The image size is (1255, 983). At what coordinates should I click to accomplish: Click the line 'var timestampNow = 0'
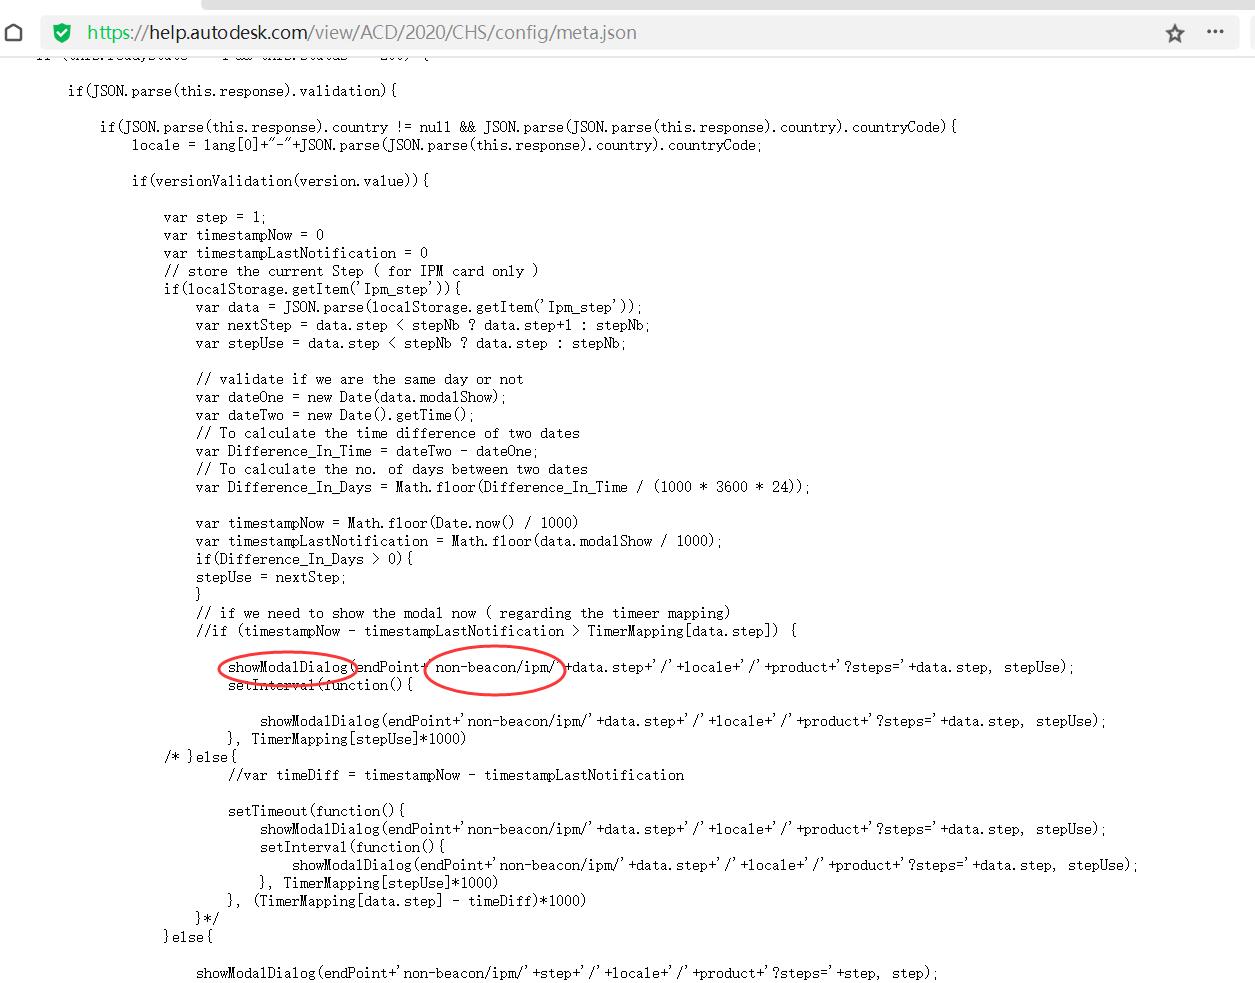coord(244,235)
